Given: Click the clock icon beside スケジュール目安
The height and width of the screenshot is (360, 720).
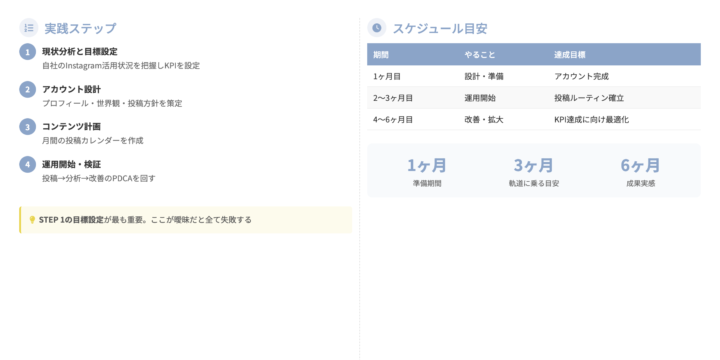Looking at the screenshot, I should pyautogui.click(x=377, y=28).
